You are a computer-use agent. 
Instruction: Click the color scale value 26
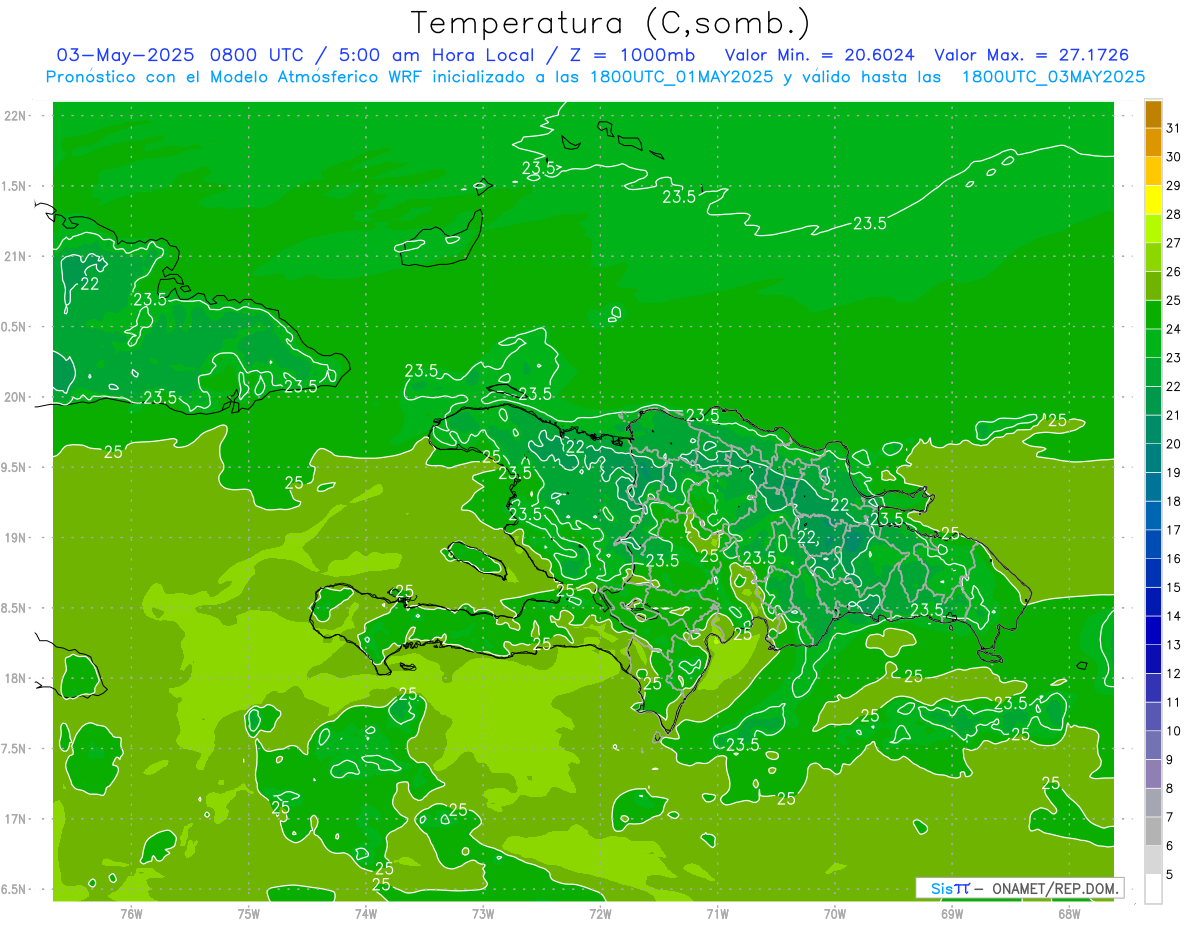point(1174,272)
